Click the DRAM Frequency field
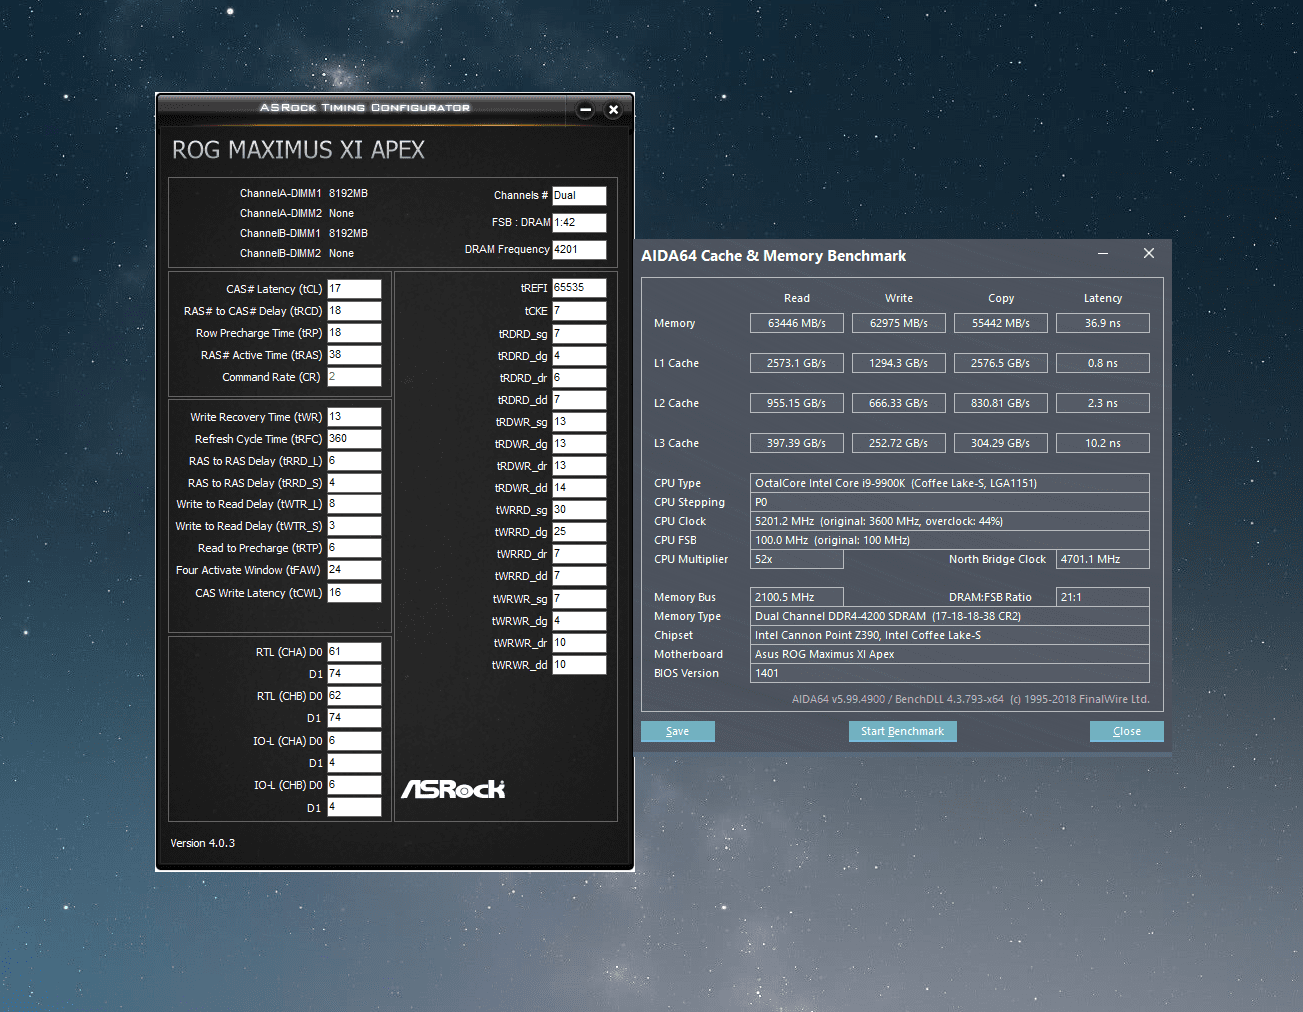The width and height of the screenshot is (1303, 1012). [579, 250]
